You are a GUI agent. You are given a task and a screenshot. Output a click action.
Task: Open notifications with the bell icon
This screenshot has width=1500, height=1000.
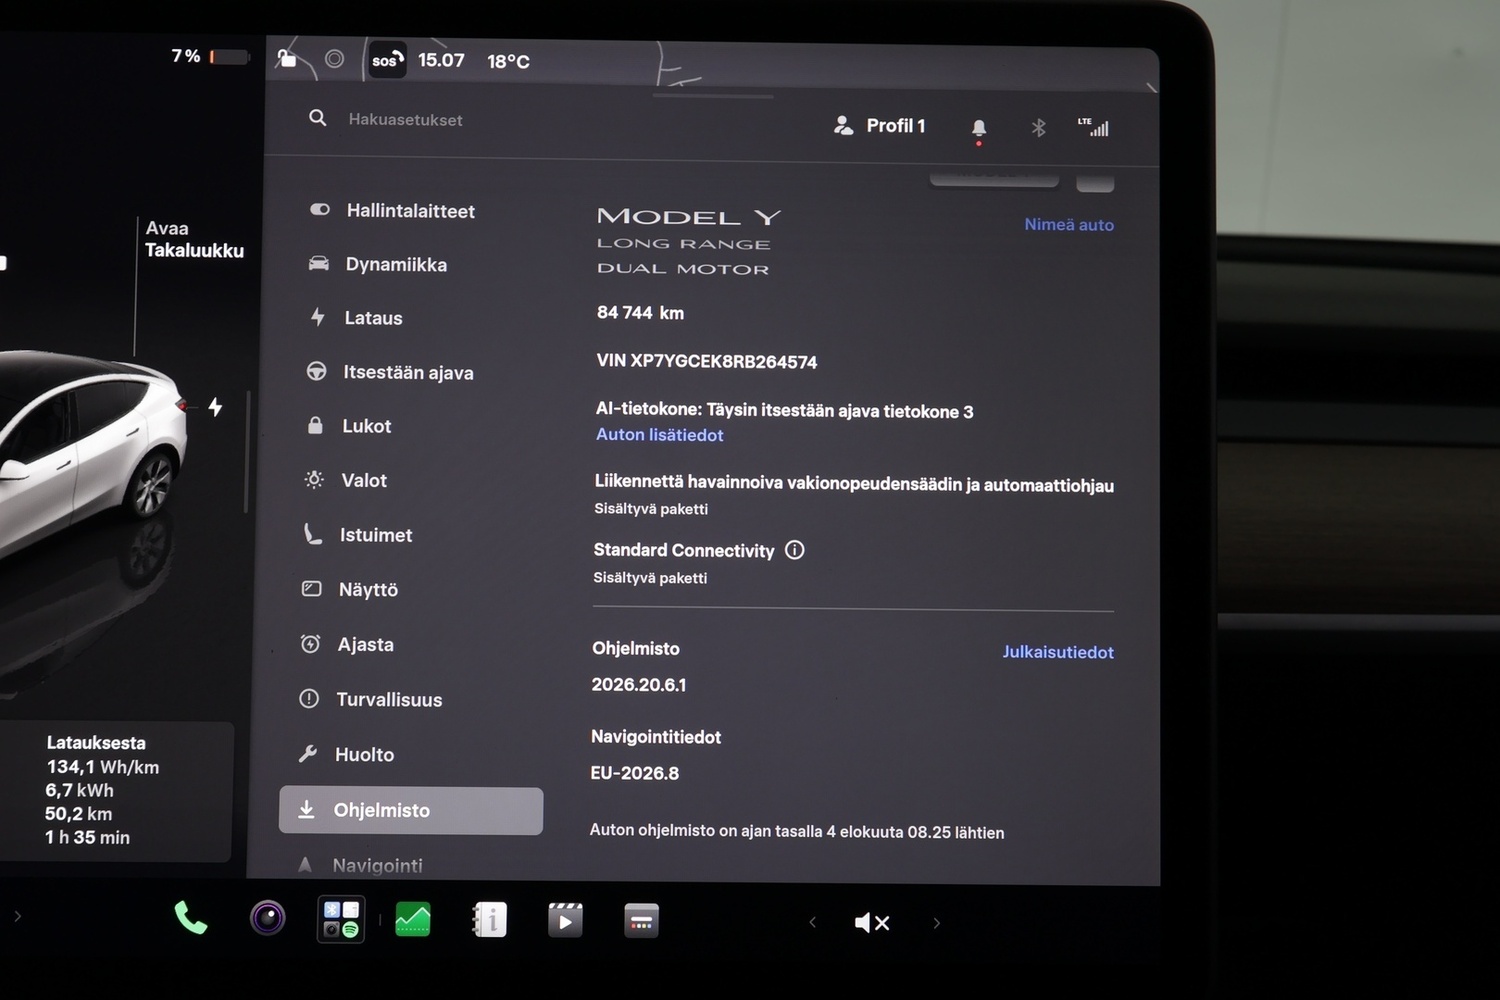(979, 128)
